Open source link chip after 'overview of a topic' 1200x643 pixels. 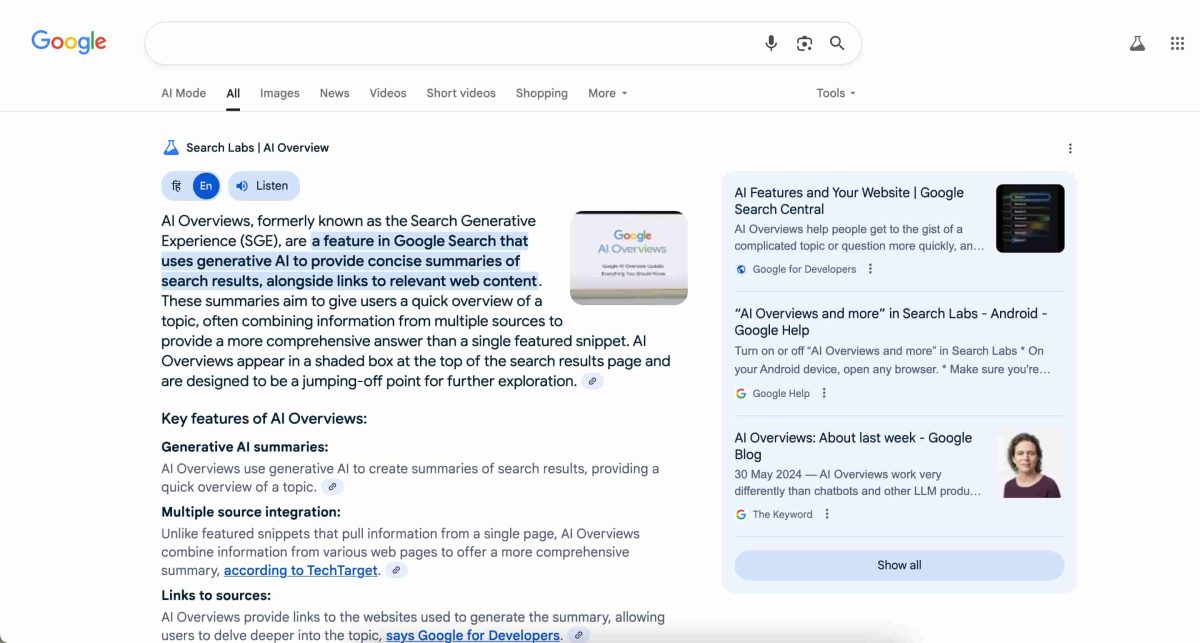333,487
